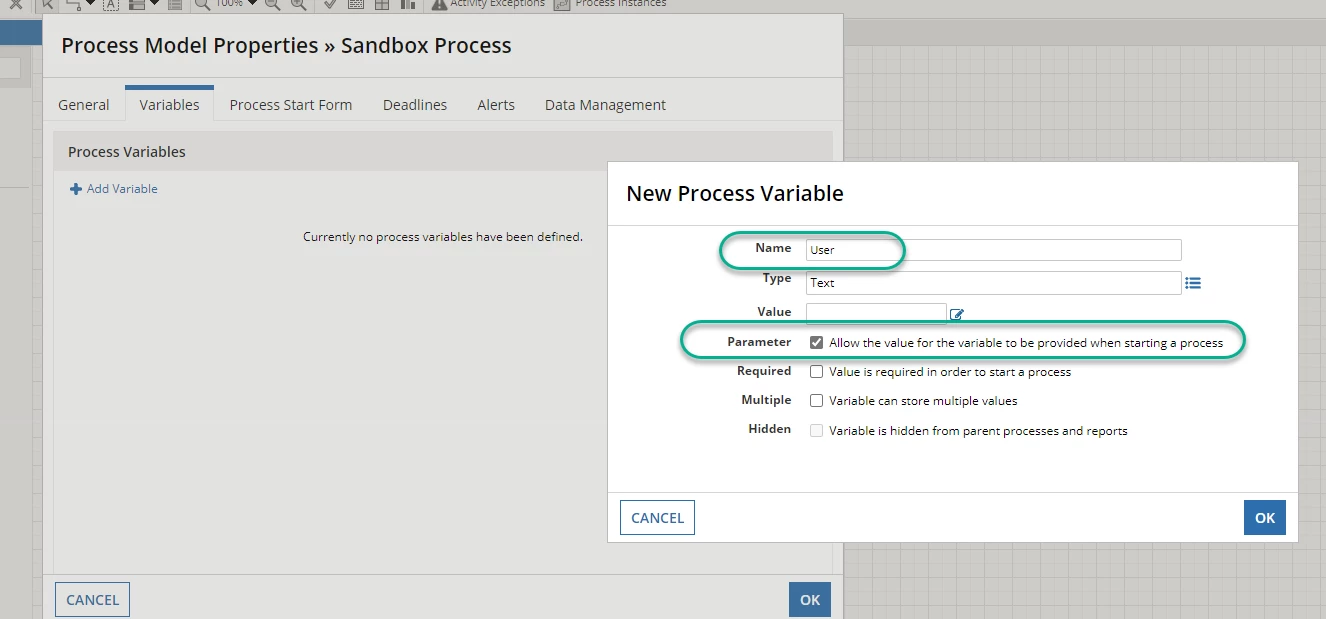Open Process Instances from the toolbar
This screenshot has width=1326, height=619.
coord(610,4)
